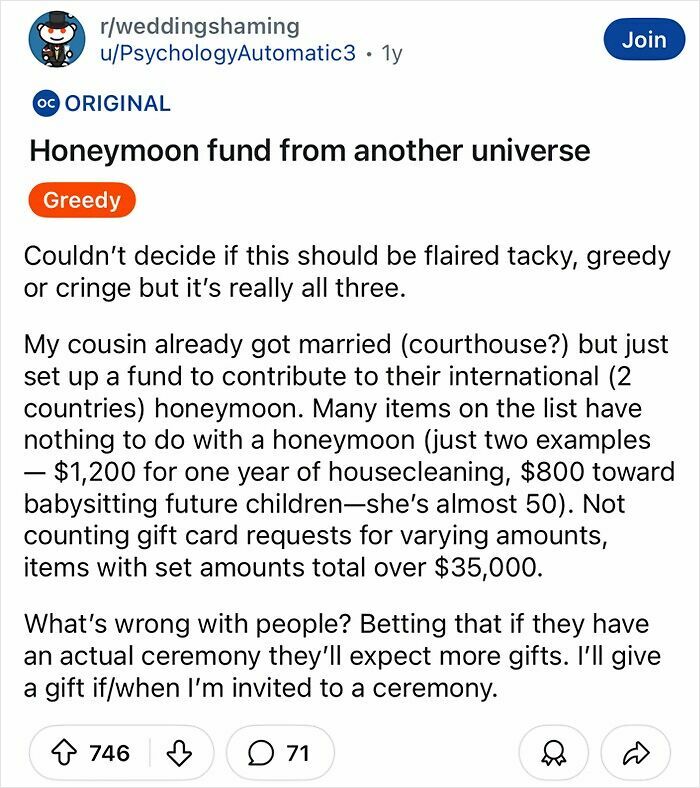Filter by the Greedy flair tag
Screen dimensions: 700x788
[82, 200]
